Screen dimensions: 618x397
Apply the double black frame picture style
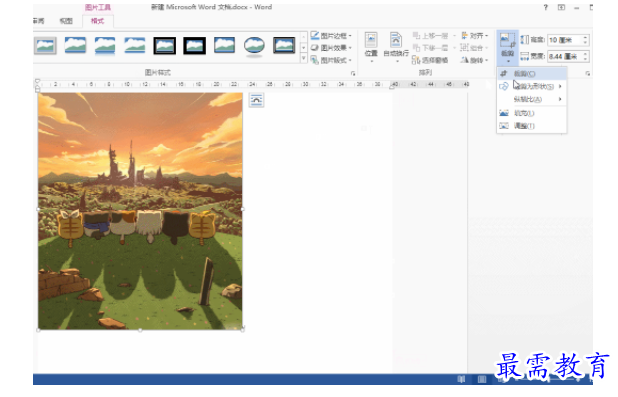pyautogui.click(x=164, y=46)
